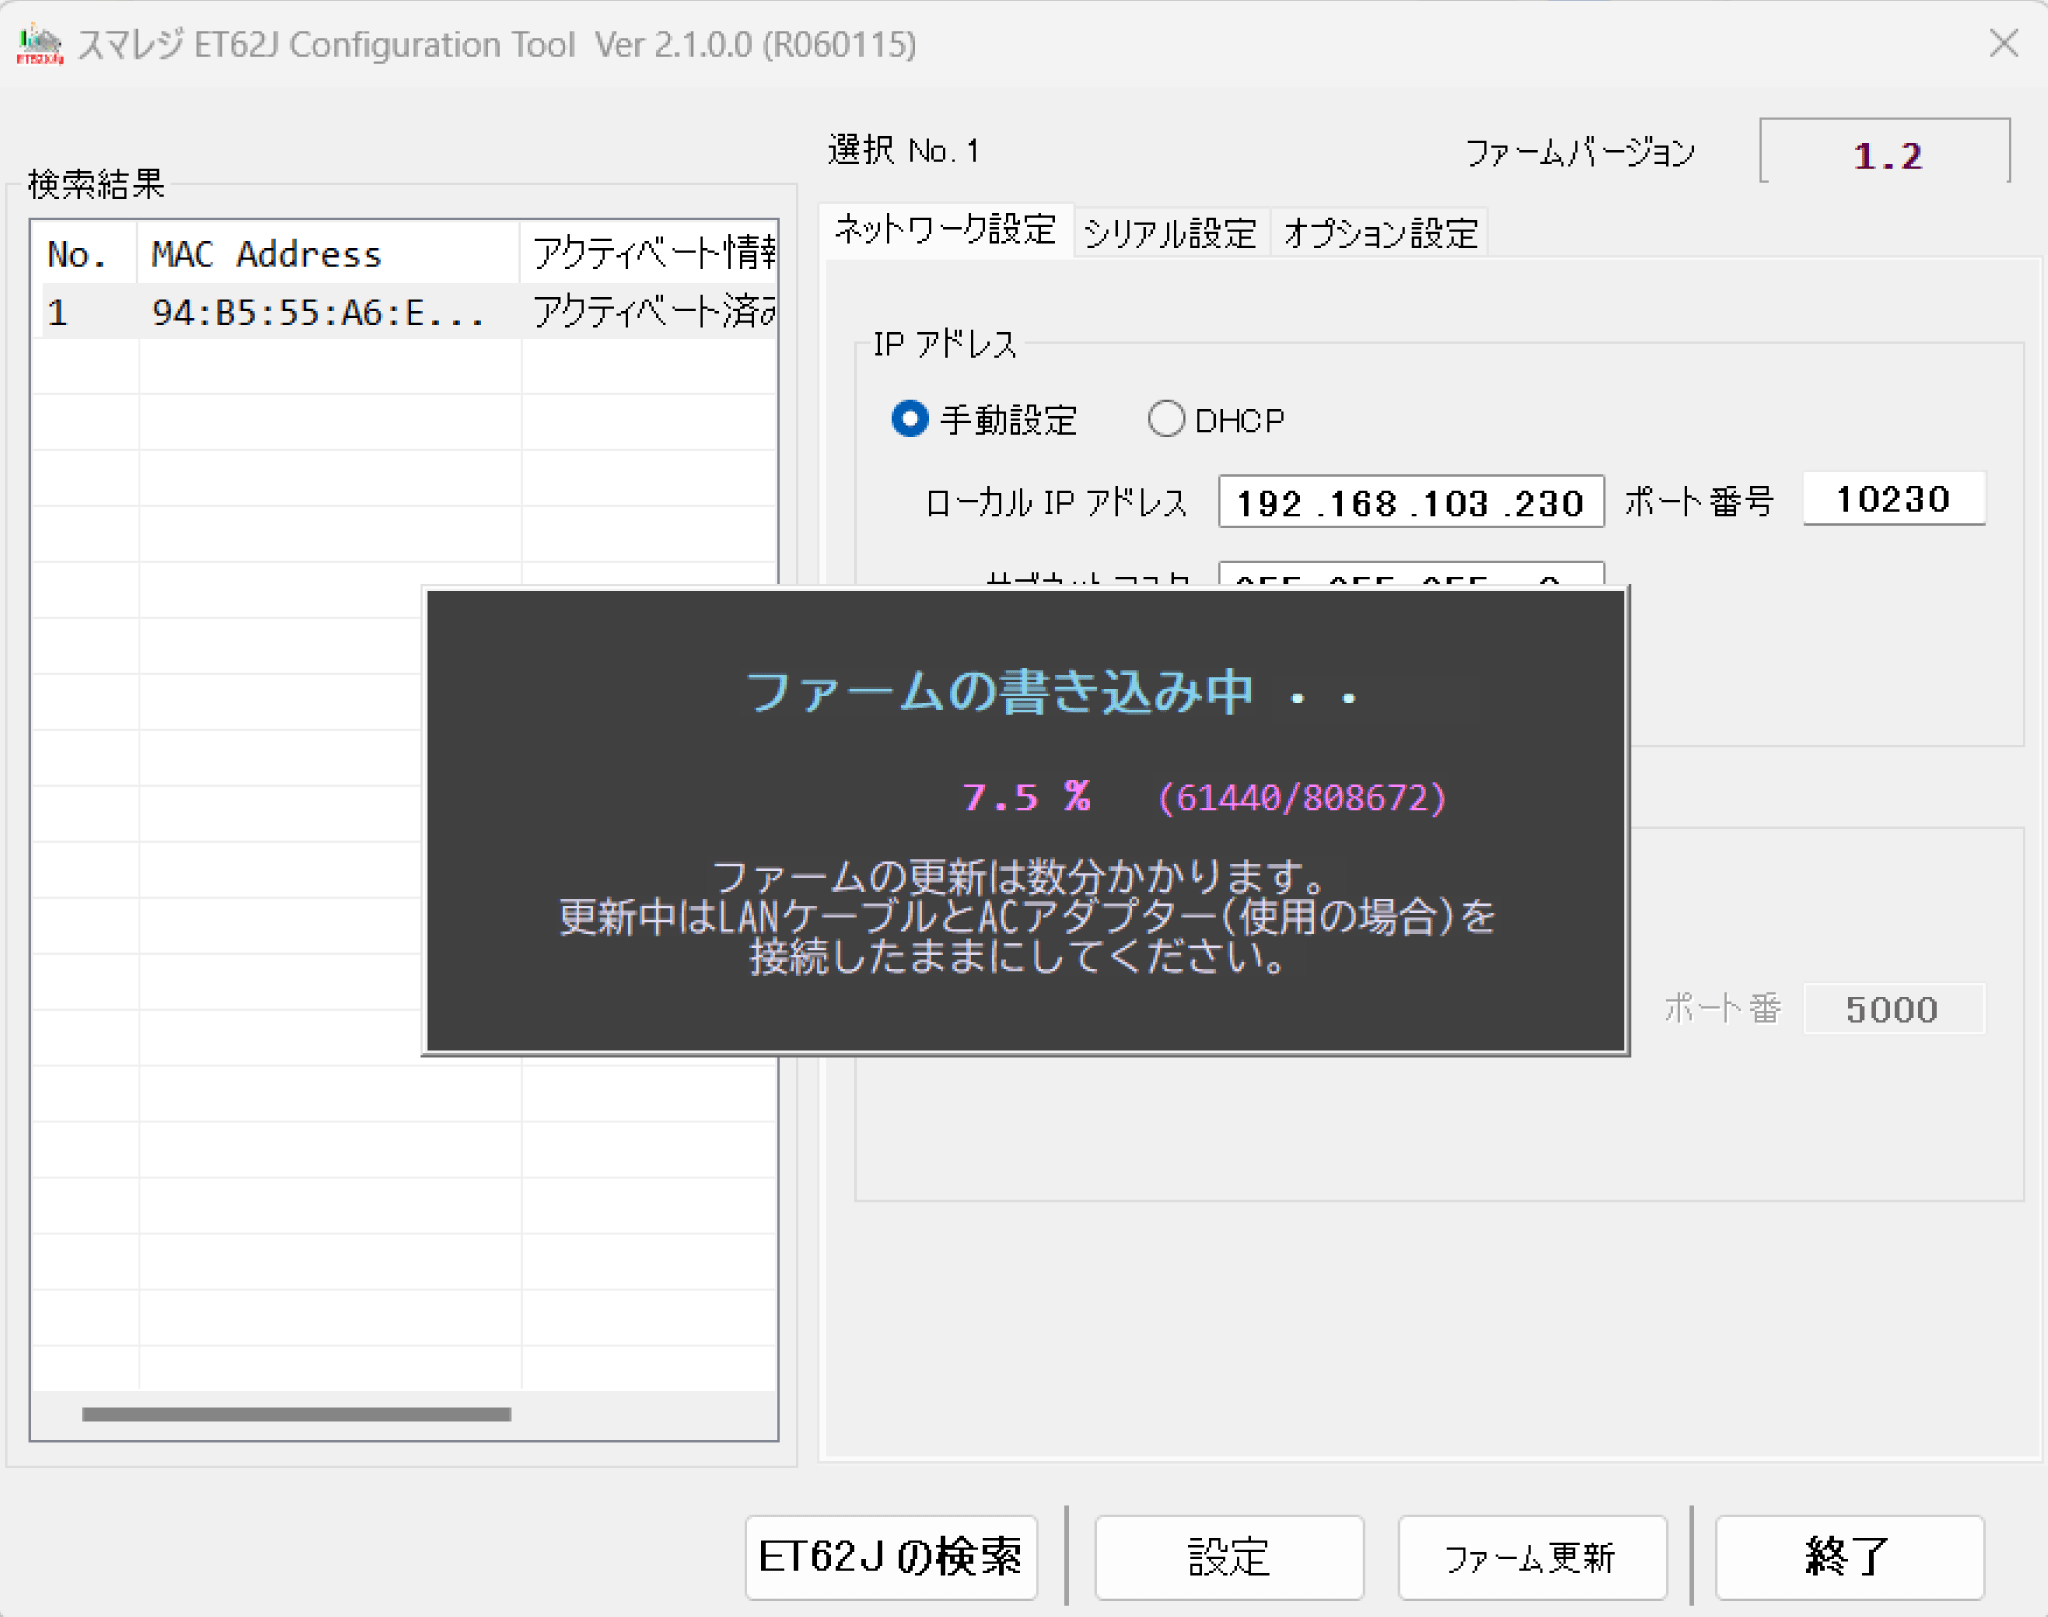The height and width of the screenshot is (1617, 2048).
Task: Click the 終了 button
Action: click(x=1849, y=1557)
